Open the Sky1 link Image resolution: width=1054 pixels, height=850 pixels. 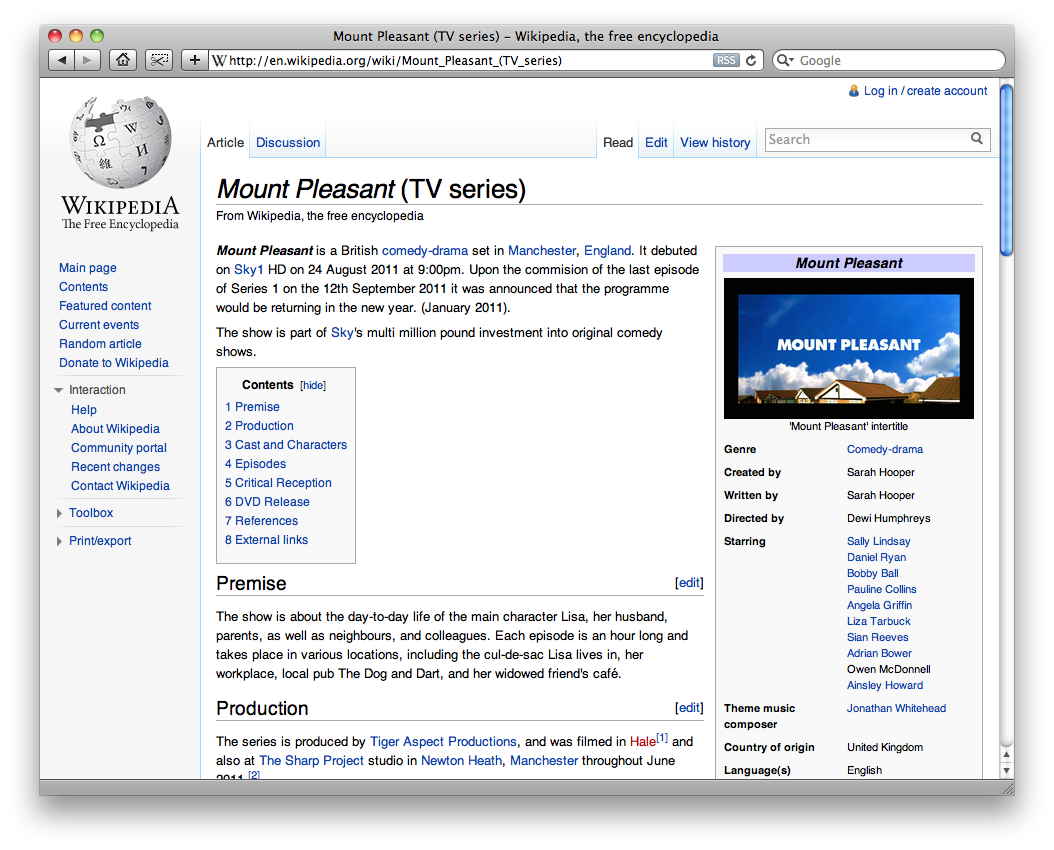tap(248, 270)
